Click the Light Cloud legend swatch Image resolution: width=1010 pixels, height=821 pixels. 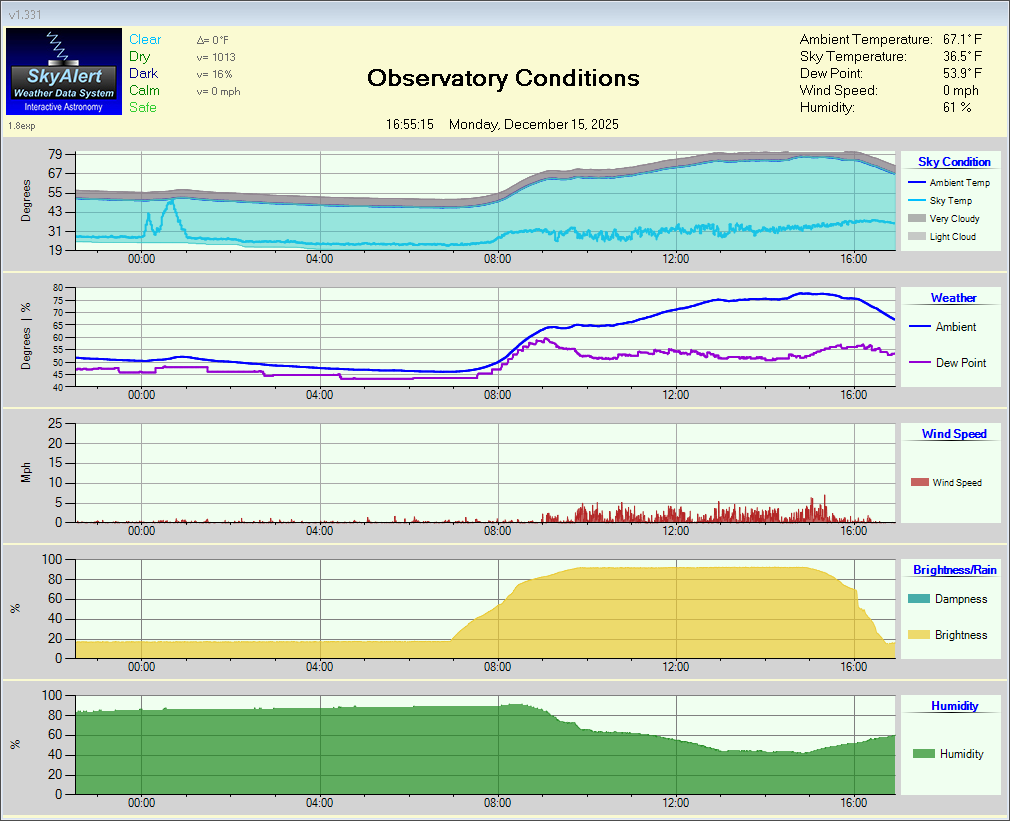click(916, 237)
